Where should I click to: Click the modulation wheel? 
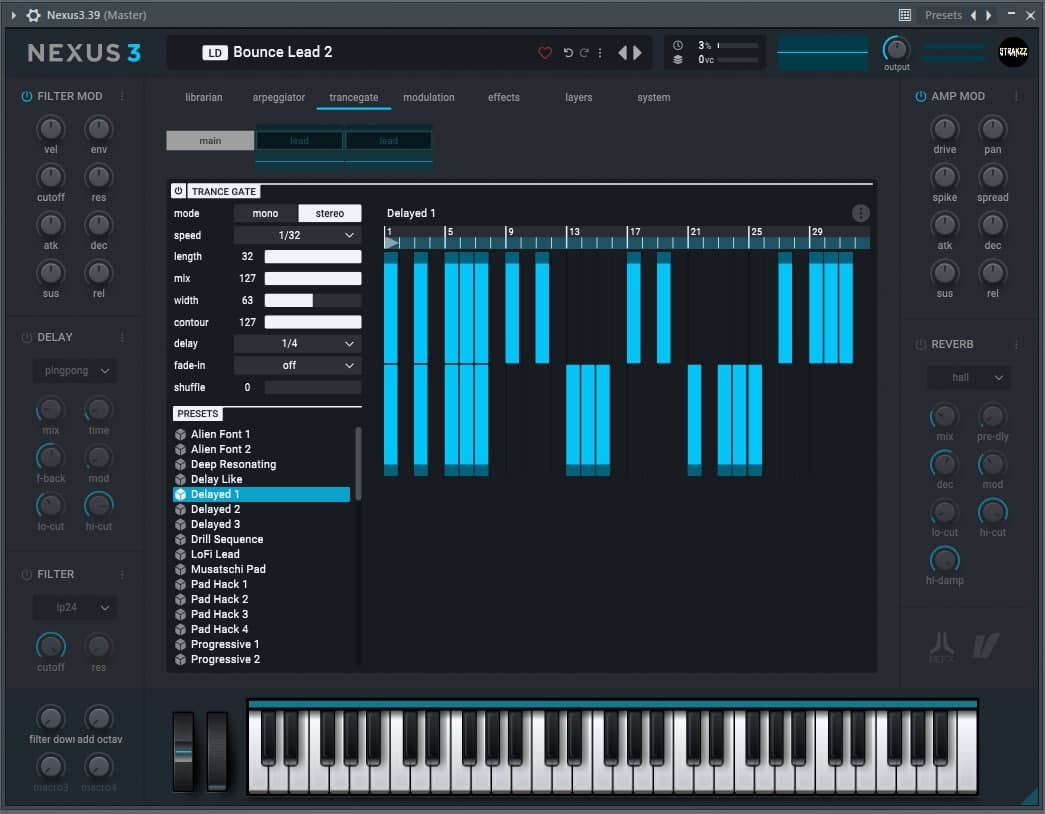(217, 752)
